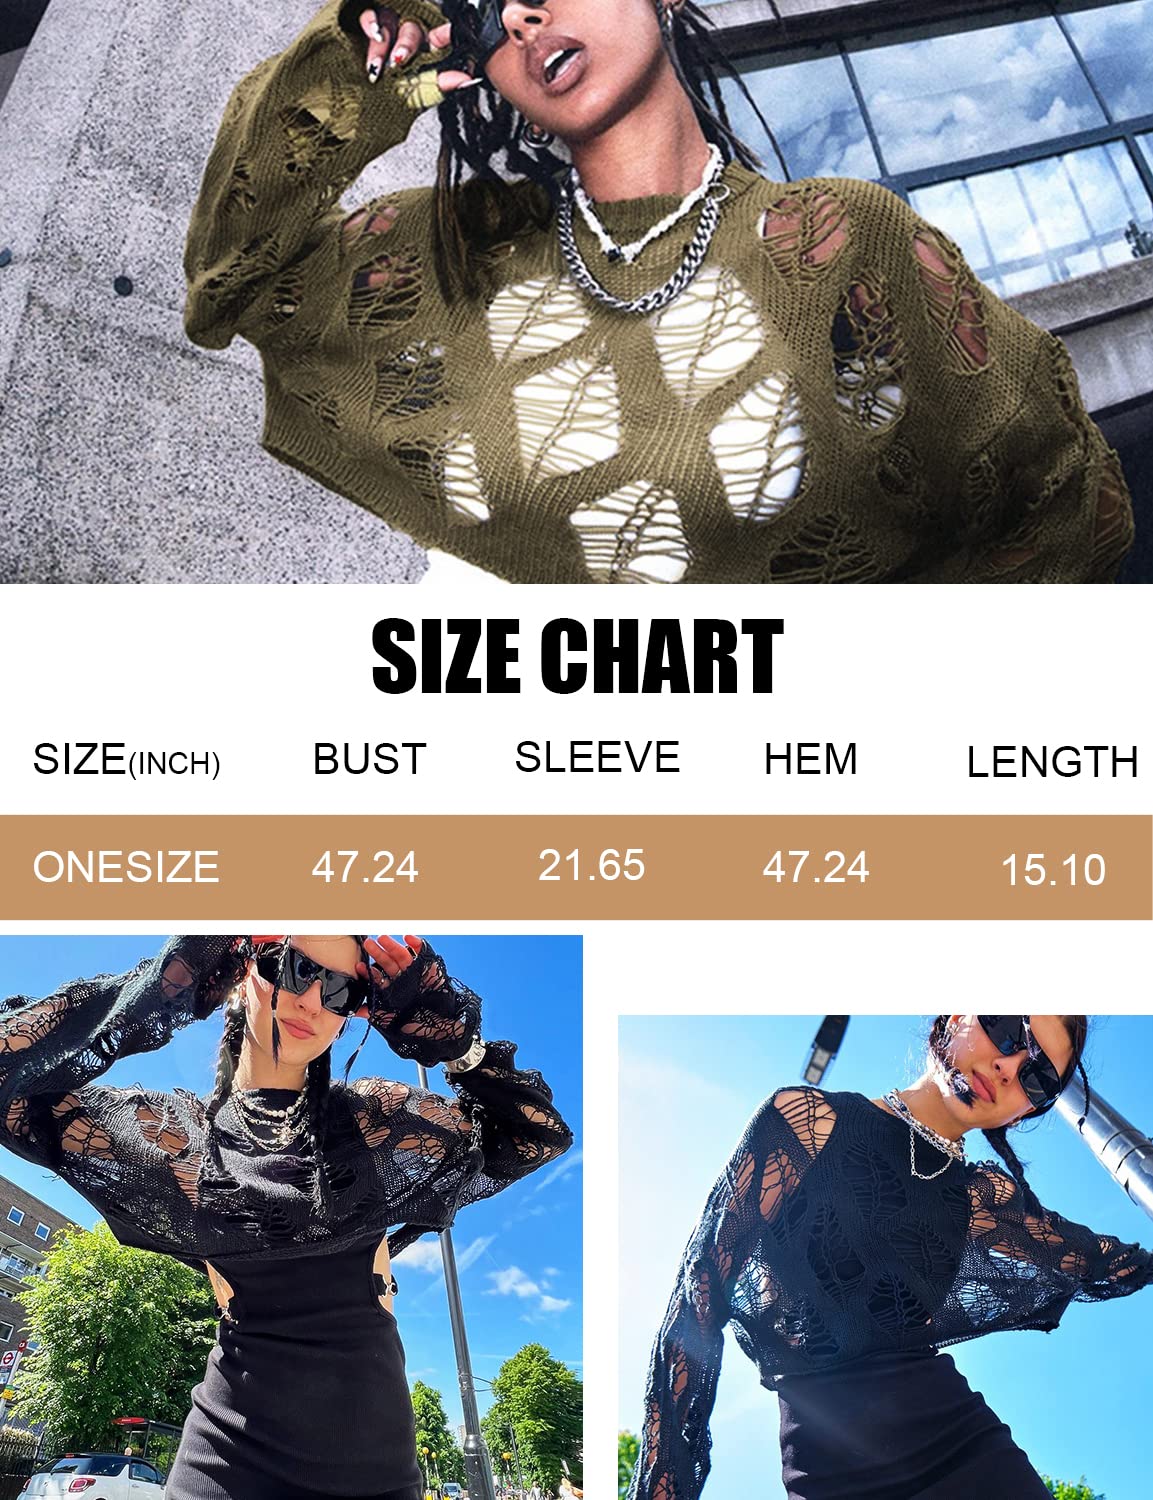
Task: Open the bottom-left black sweater photo
Action: pyautogui.click(x=291, y=1217)
